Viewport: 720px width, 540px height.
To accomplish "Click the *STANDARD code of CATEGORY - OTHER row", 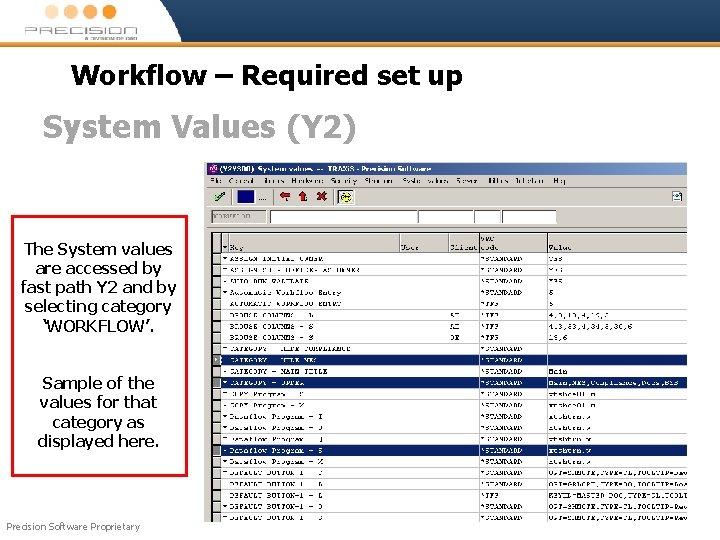I will click(501, 382).
